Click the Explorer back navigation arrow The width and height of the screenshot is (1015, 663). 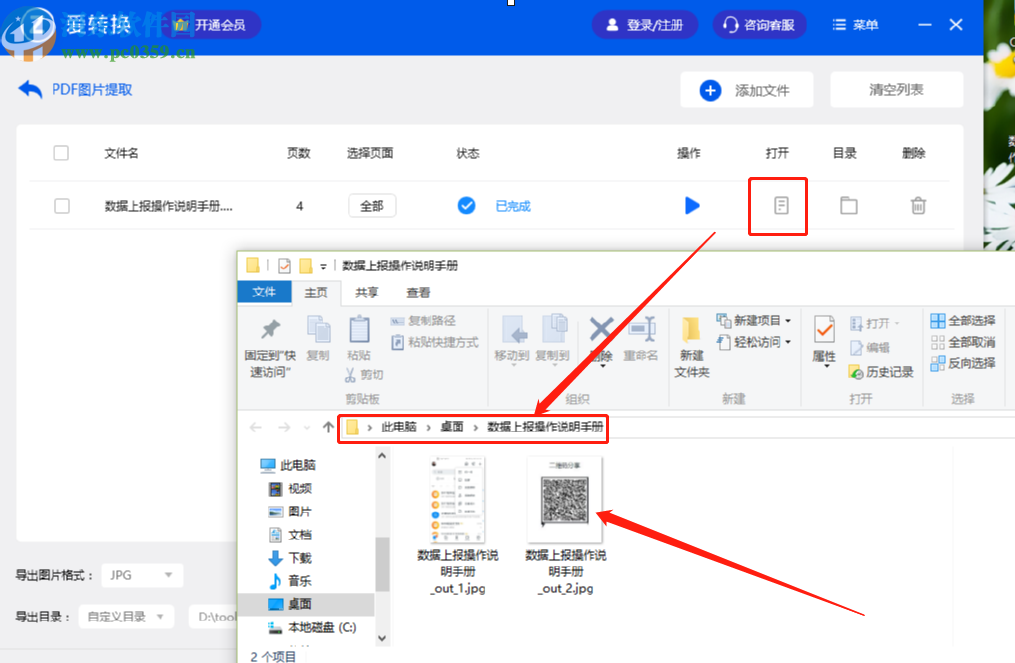pyautogui.click(x=256, y=427)
